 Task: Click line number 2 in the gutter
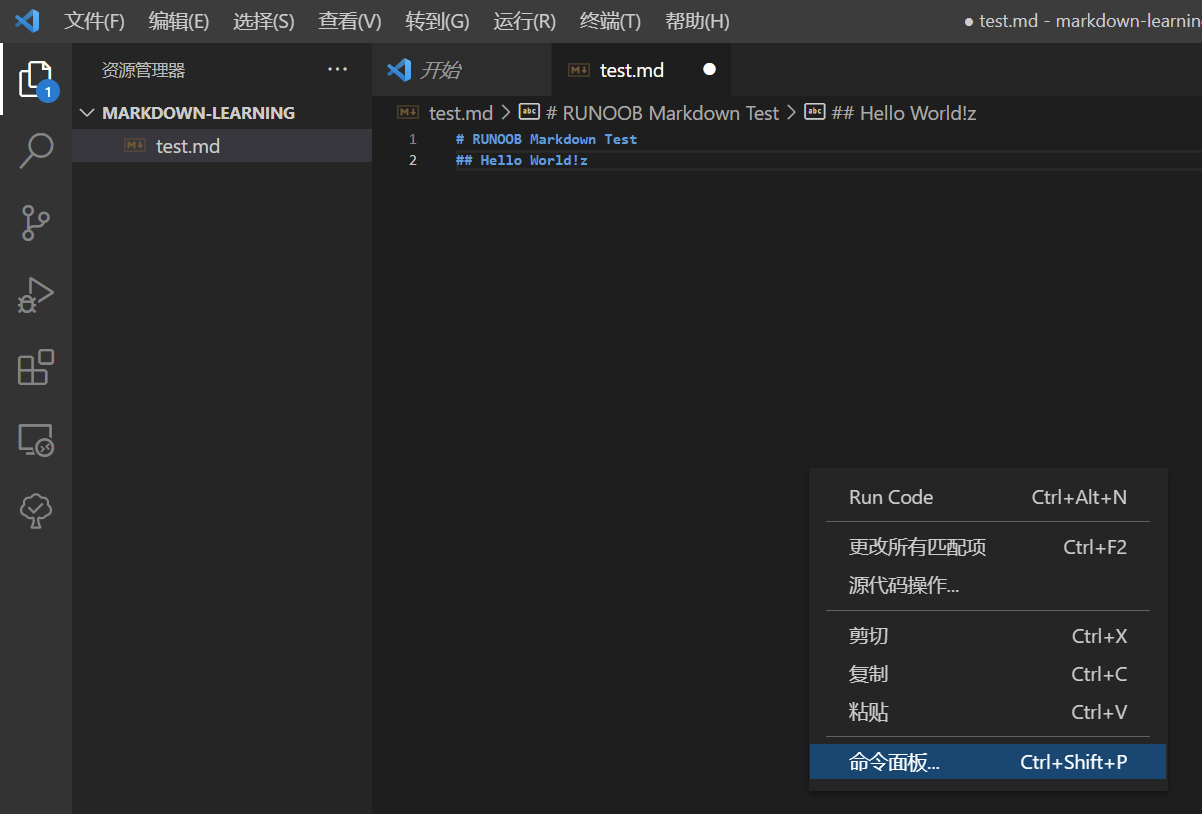point(413,160)
